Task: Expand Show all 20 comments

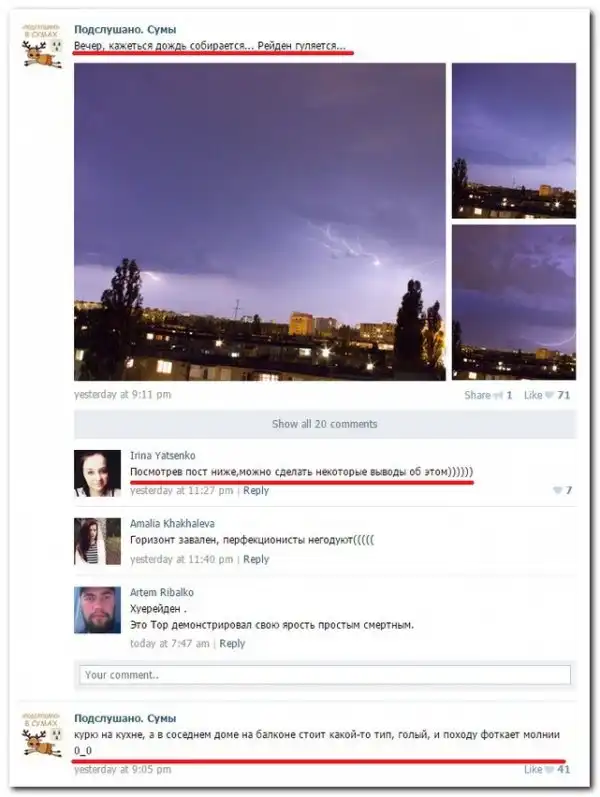Action: pyautogui.click(x=325, y=424)
